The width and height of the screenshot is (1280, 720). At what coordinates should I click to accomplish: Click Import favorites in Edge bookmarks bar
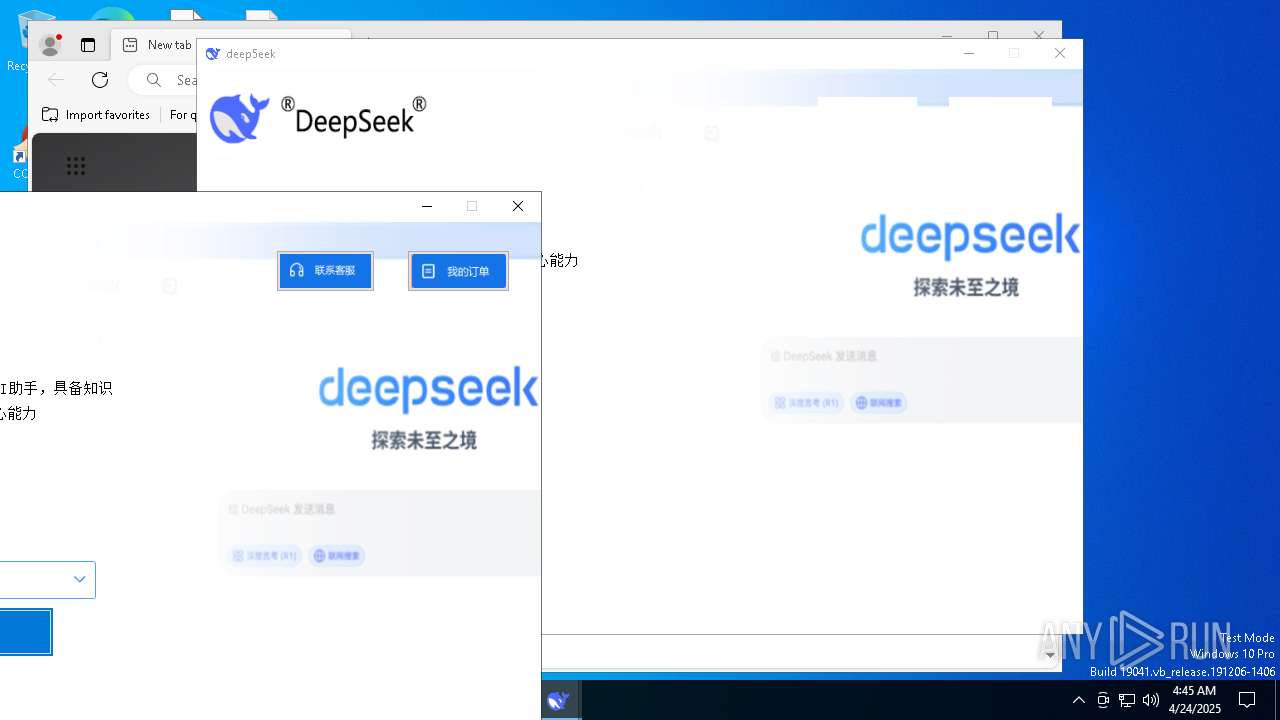coord(96,115)
